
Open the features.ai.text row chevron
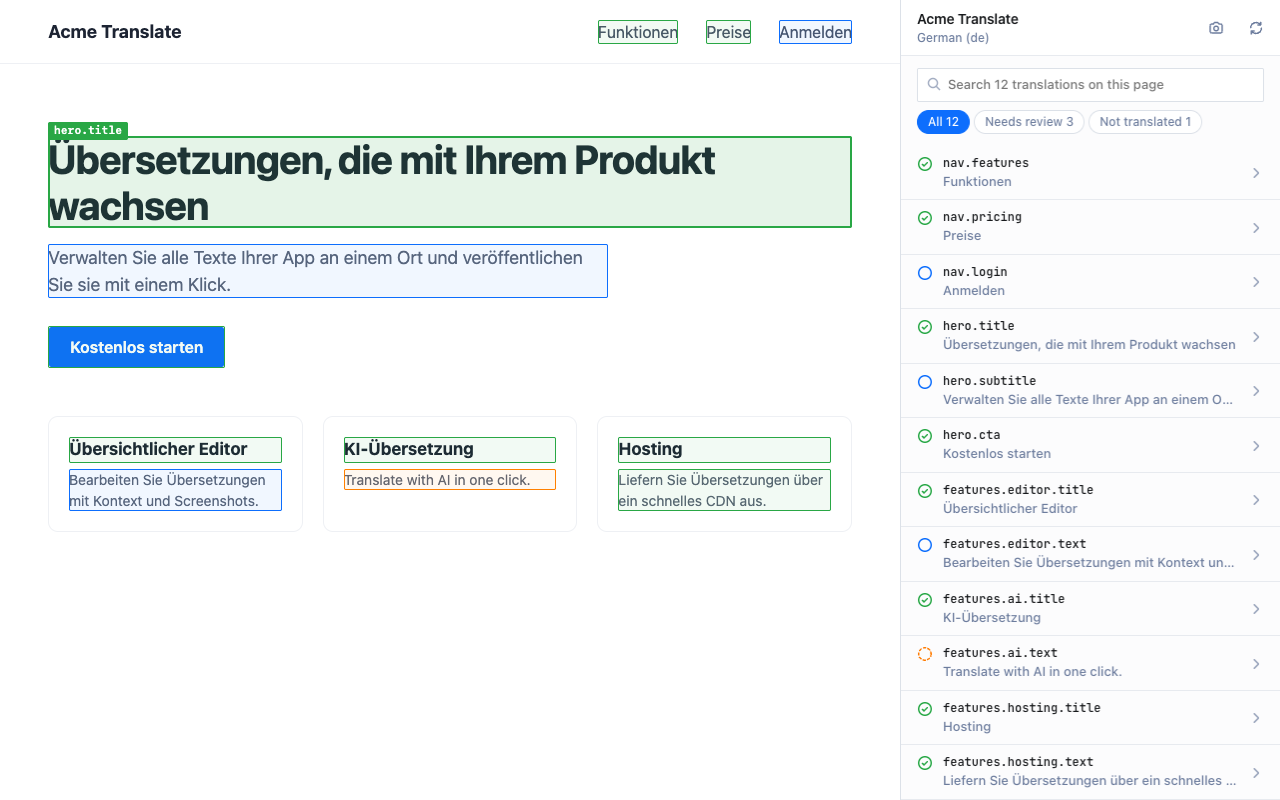click(1256, 664)
